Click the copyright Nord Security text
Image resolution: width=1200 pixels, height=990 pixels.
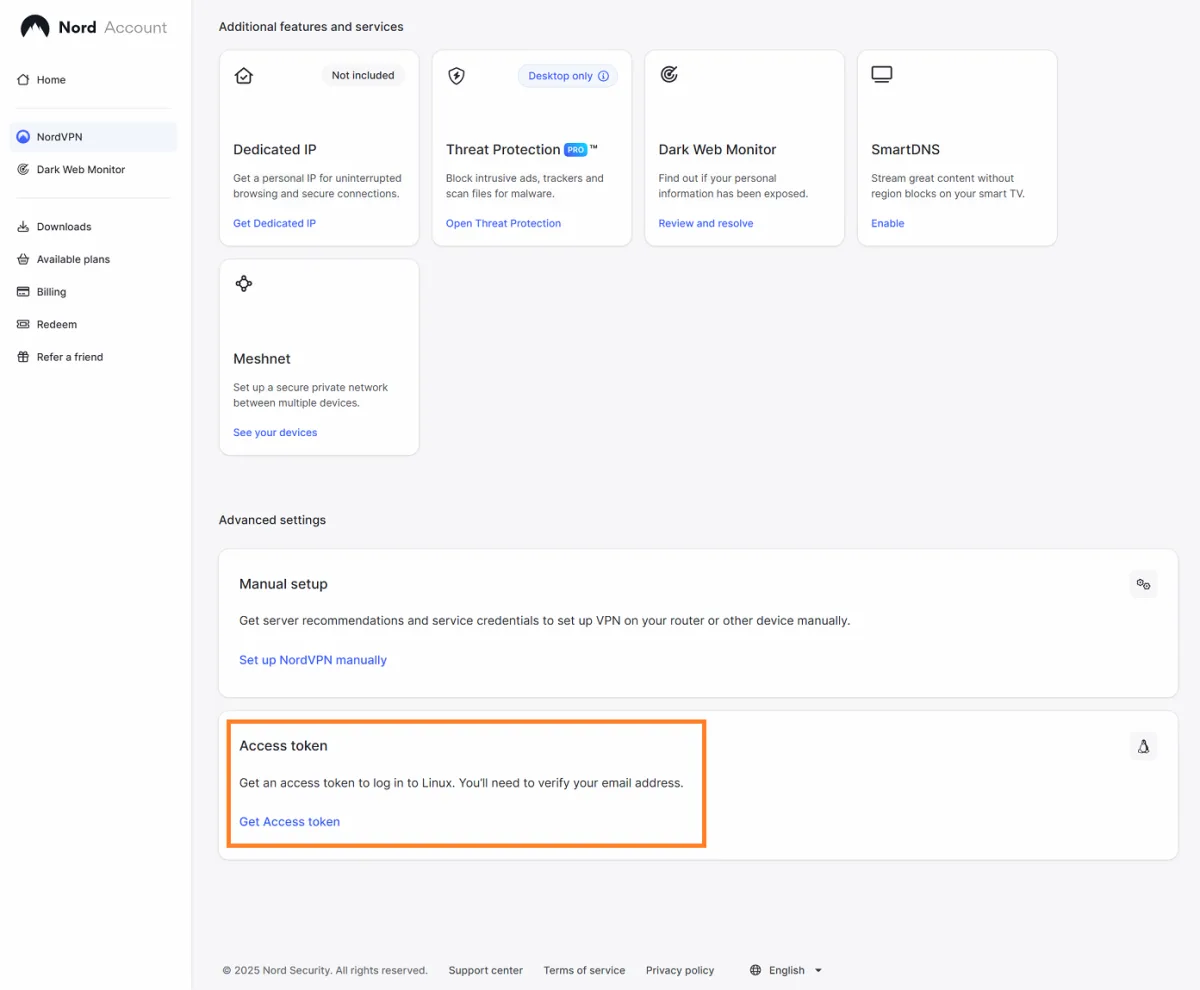[x=325, y=970]
